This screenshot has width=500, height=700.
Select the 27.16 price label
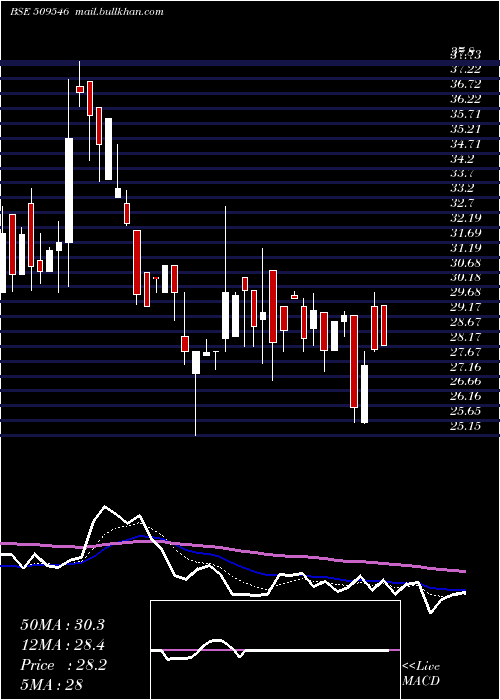click(x=466, y=367)
